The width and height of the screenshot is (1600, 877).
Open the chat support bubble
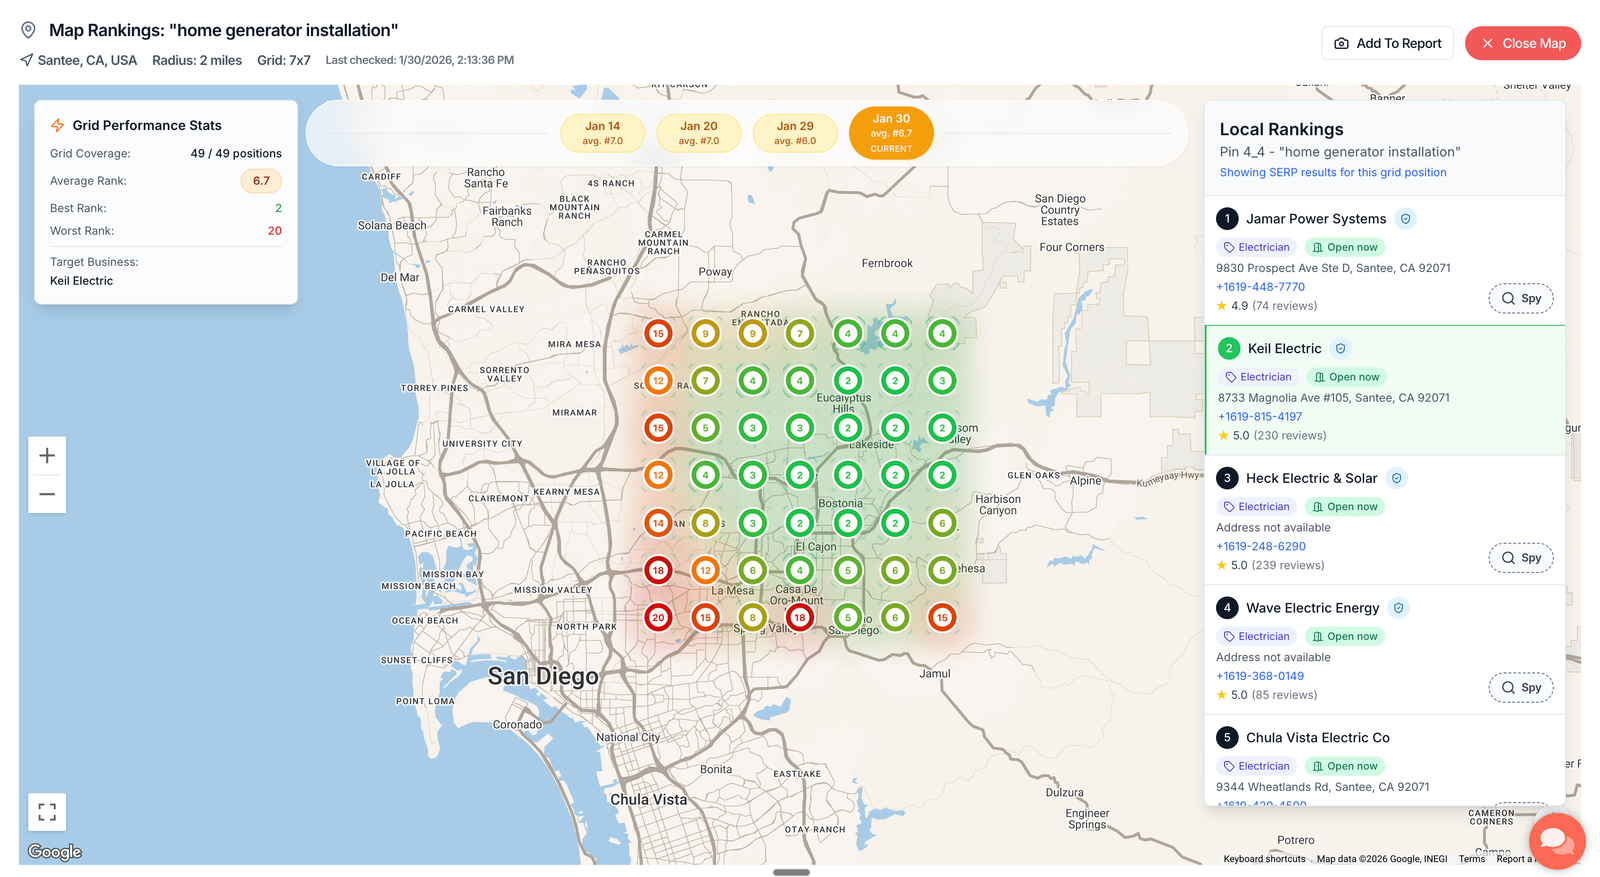tap(1556, 841)
